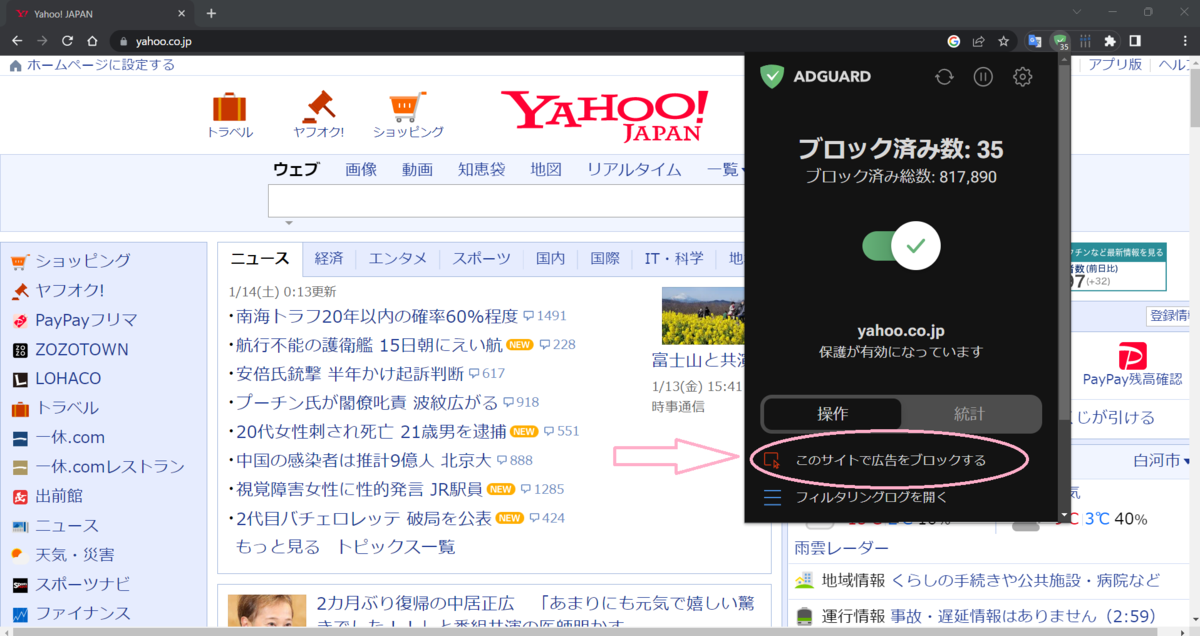The width and height of the screenshot is (1200, 636).
Task: Switch to the スポーツ news tab
Action: pyautogui.click(x=481, y=258)
